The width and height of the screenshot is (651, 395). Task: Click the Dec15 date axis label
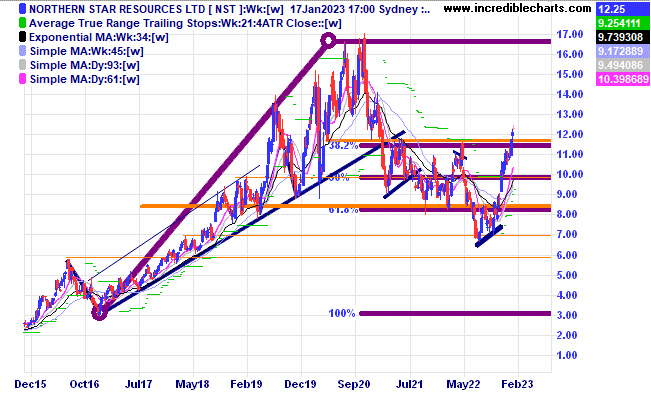click(x=30, y=384)
